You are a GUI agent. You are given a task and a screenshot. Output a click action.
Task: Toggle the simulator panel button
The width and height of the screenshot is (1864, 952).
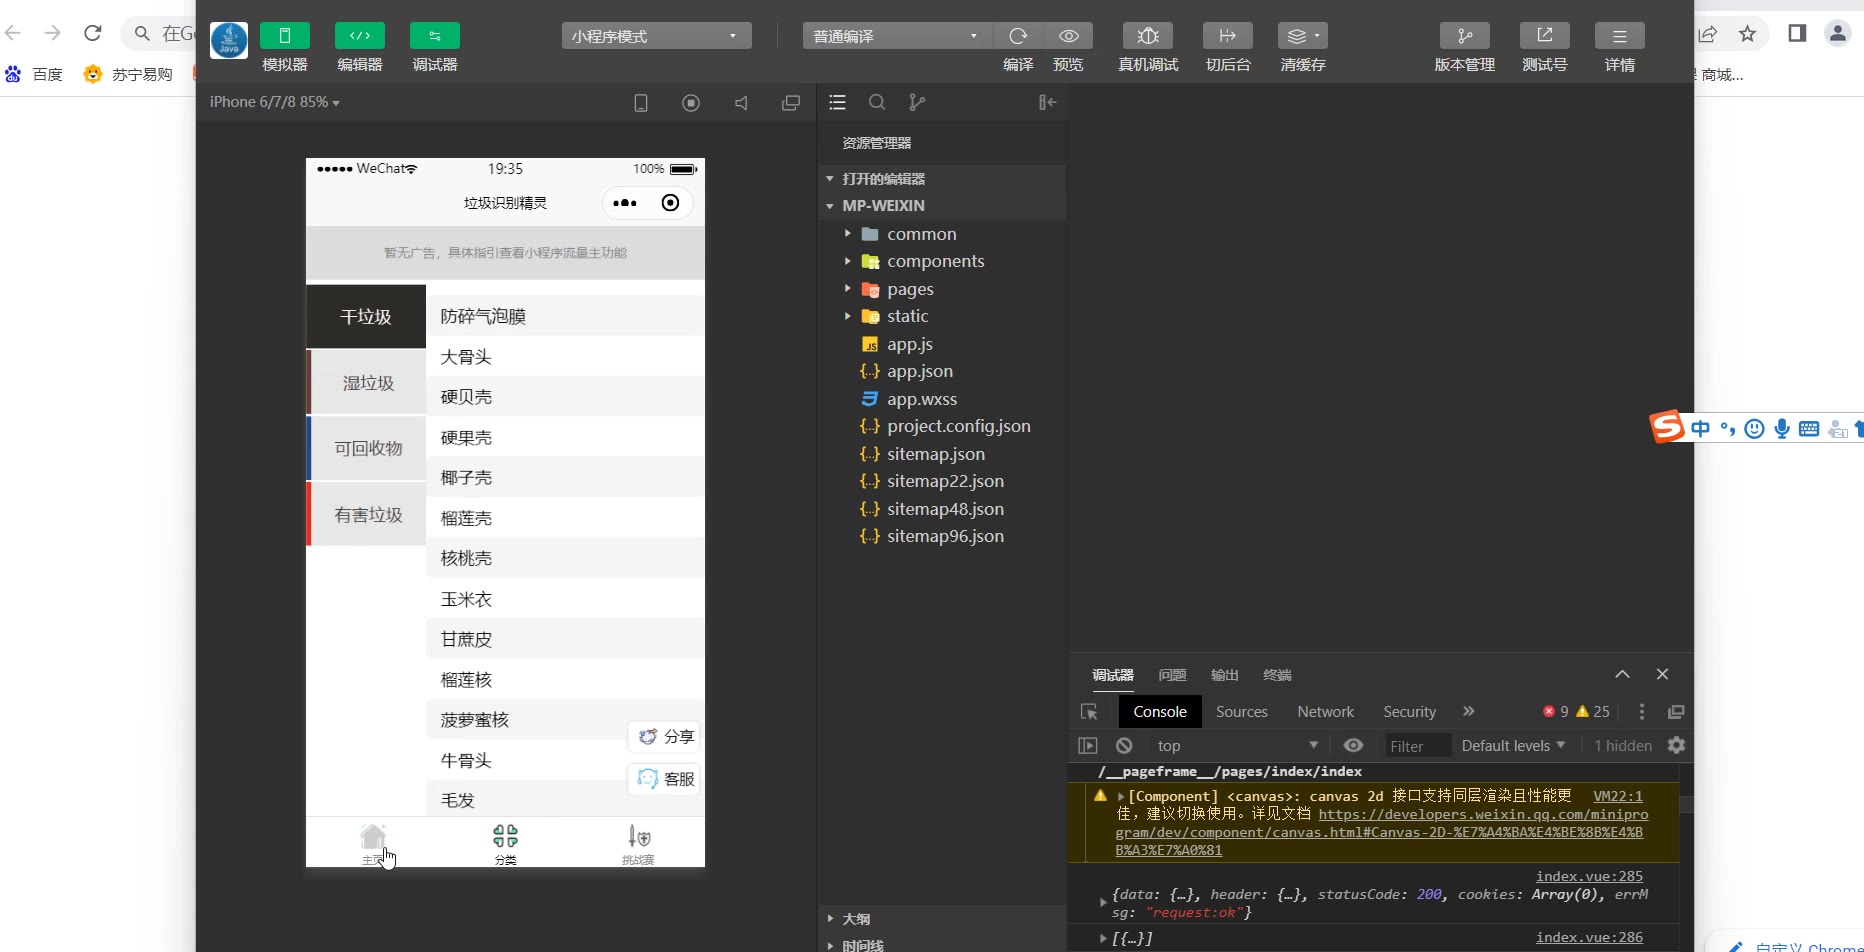285,36
